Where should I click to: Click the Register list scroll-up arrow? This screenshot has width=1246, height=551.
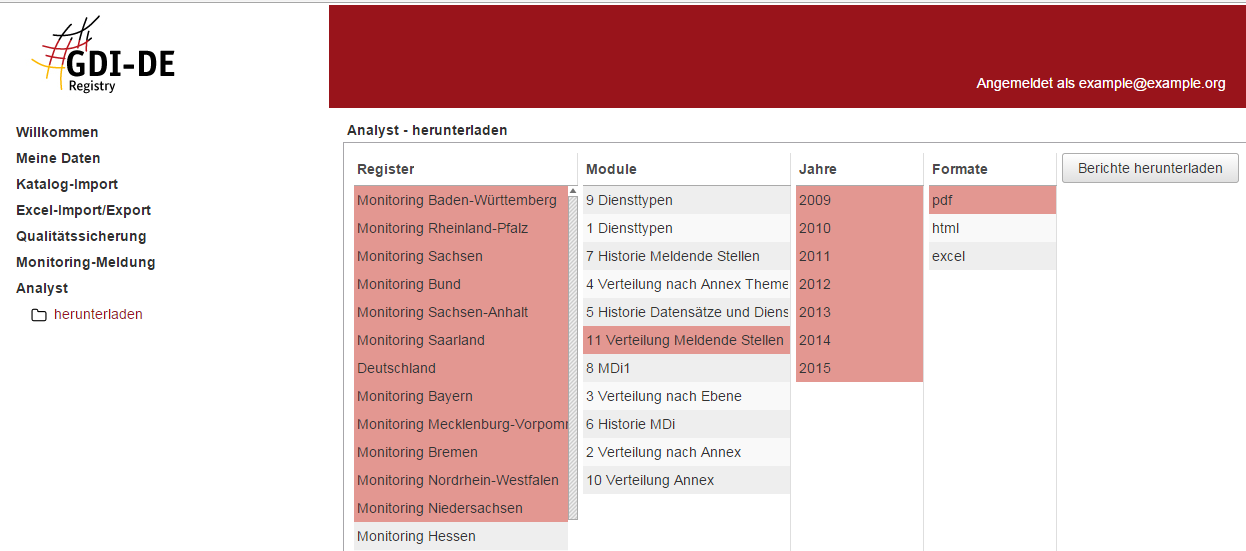(573, 191)
